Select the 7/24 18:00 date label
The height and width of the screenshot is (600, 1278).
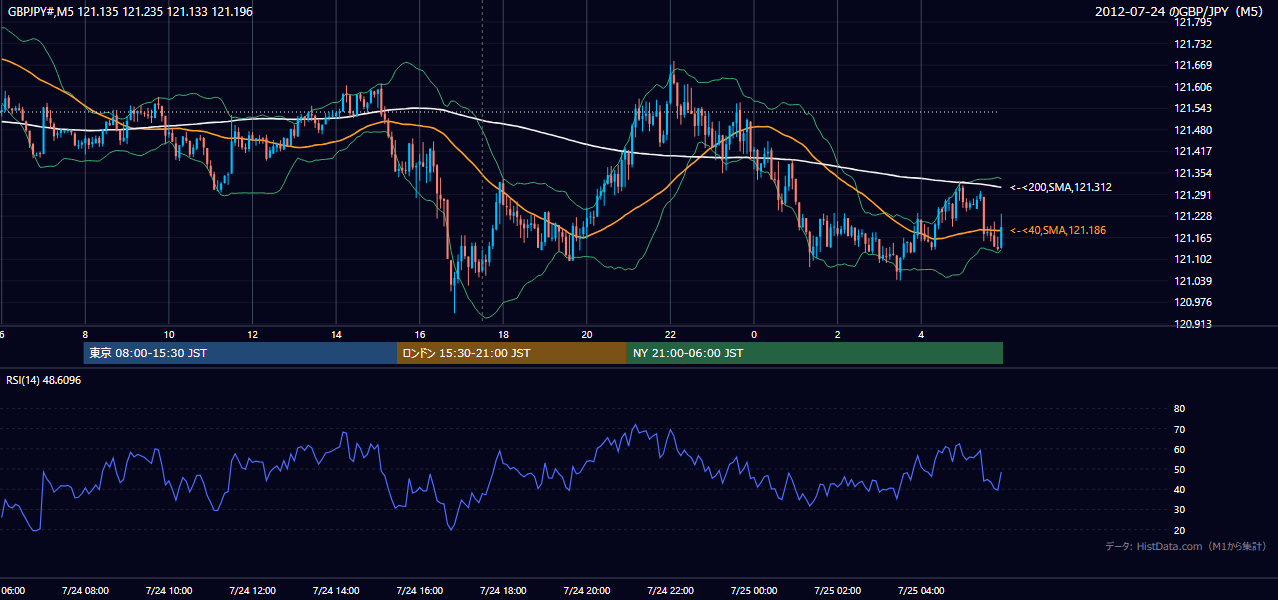[x=503, y=590]
